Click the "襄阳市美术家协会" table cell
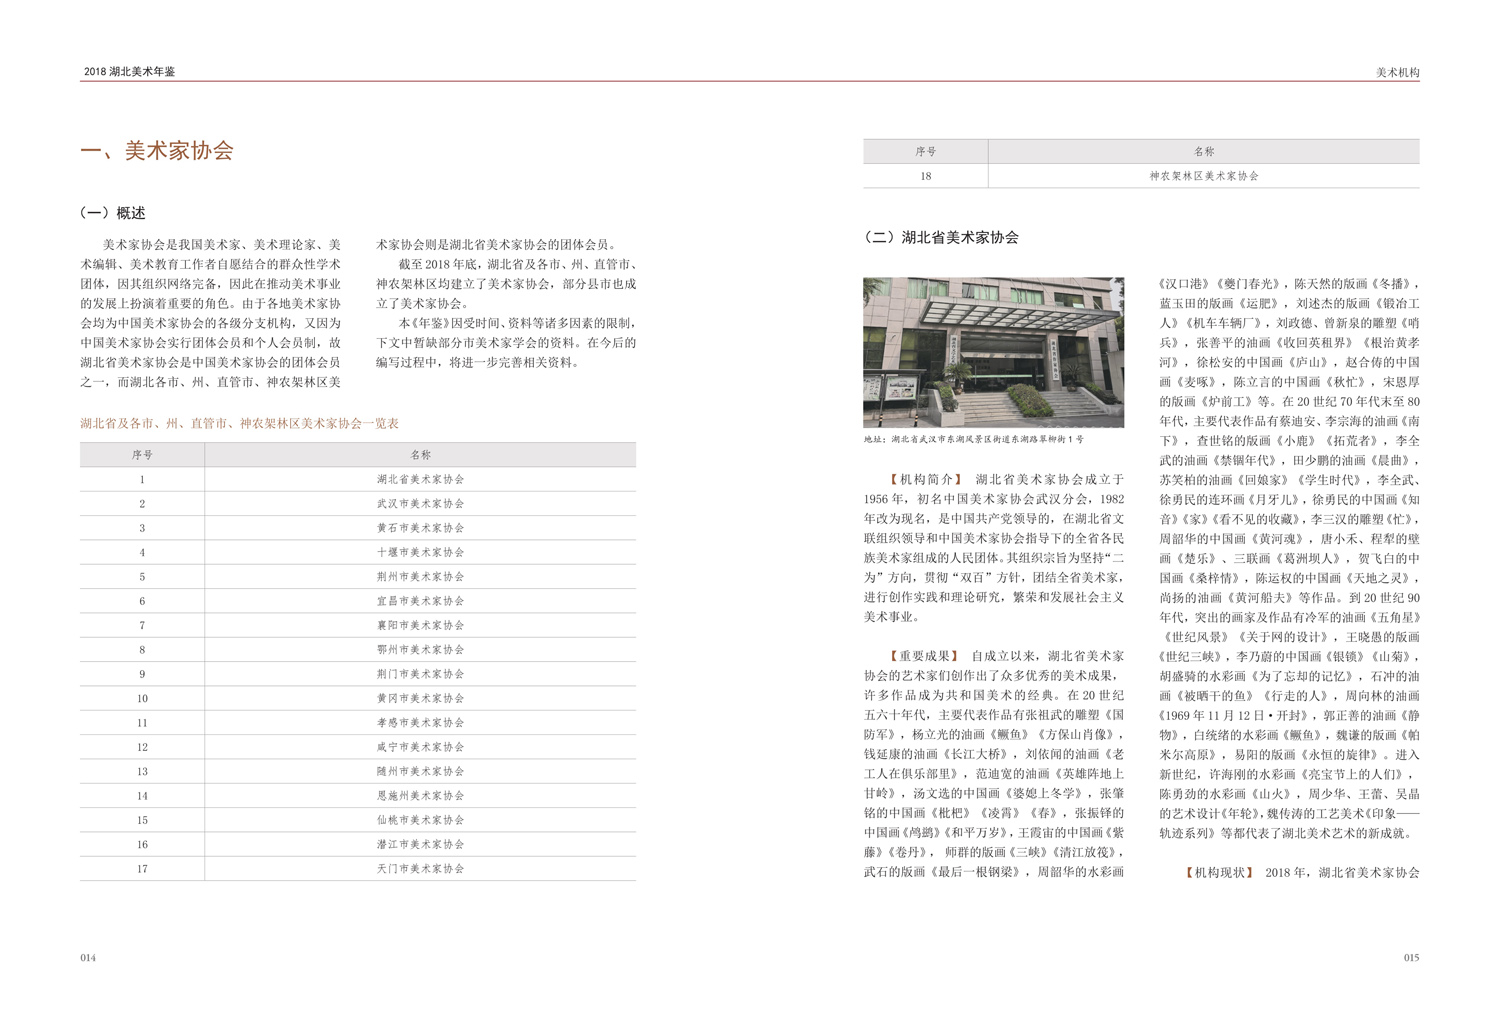The width and height of the screenshot is (1500, 1012). tap(421, 625)
